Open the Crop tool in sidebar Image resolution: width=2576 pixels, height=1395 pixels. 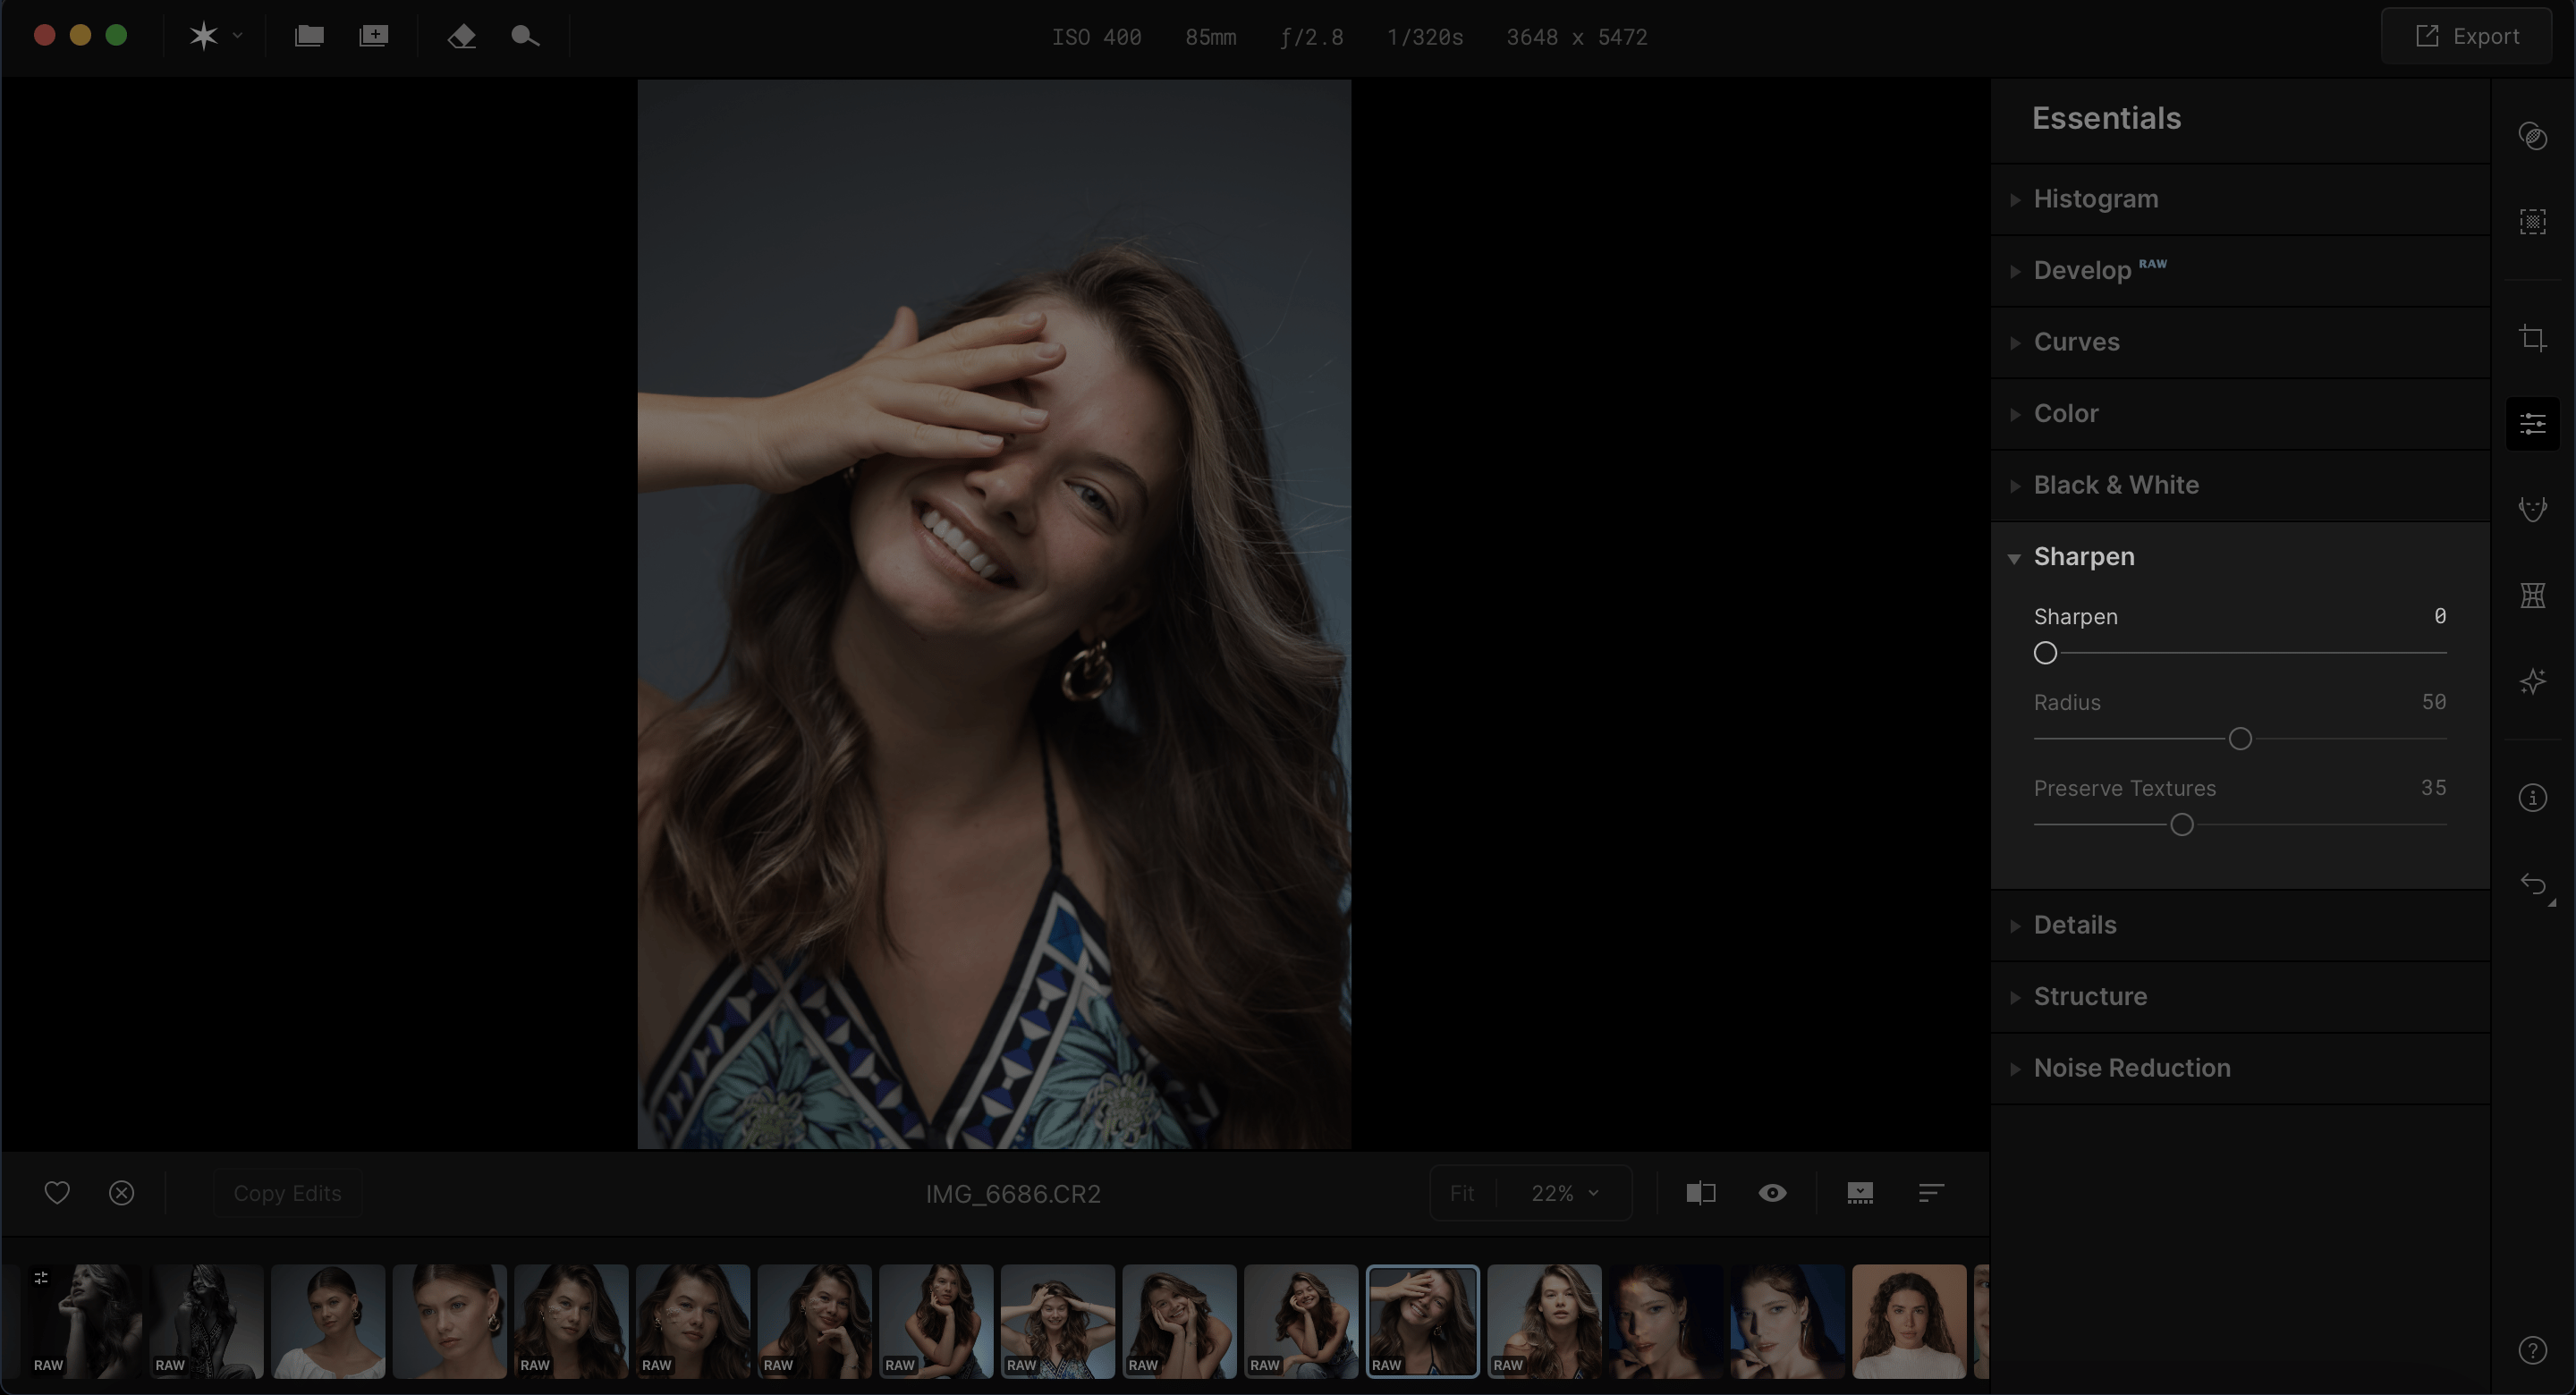tap(2532, 338)
